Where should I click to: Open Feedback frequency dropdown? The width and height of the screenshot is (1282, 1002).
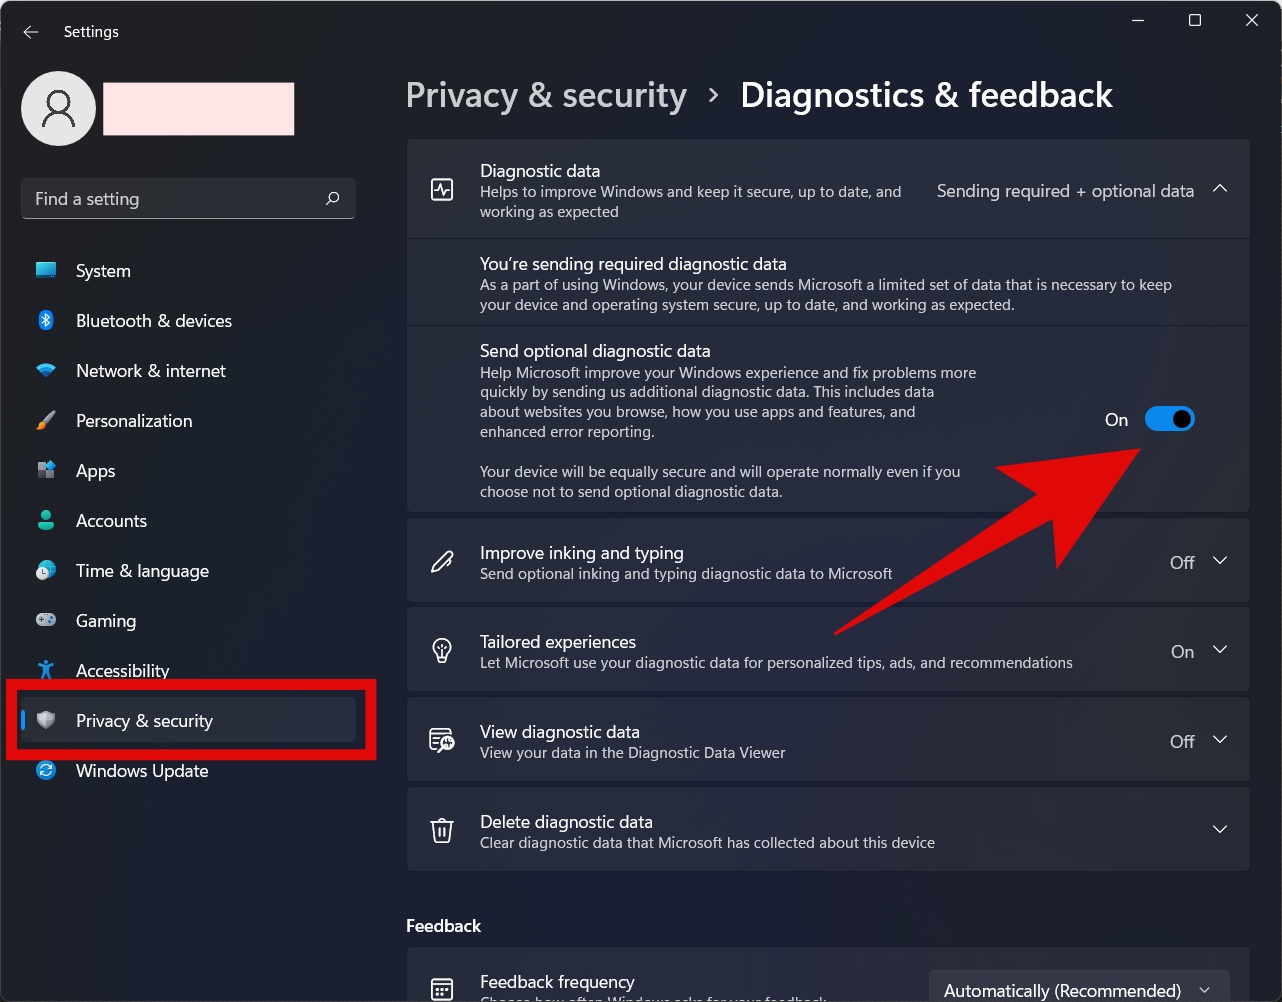click(x=1079, y=987)
